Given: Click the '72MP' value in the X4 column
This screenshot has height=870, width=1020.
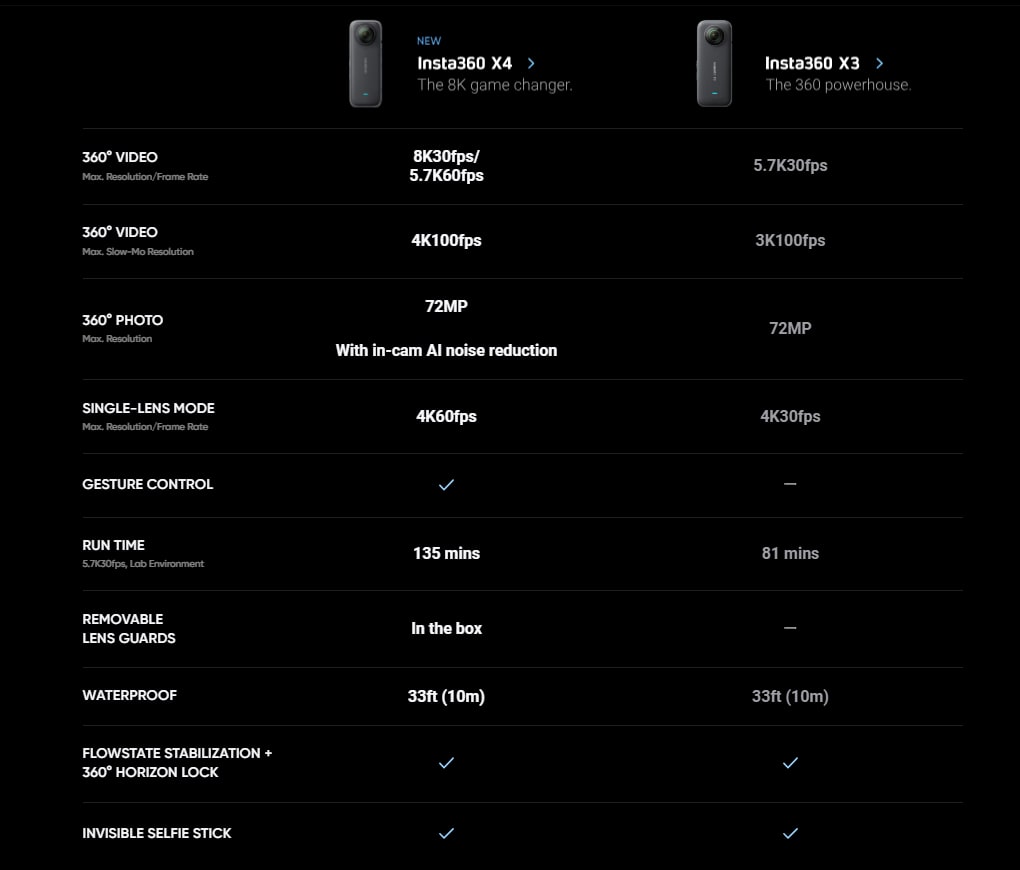Looking at the screenshot, I should [446, 306].
